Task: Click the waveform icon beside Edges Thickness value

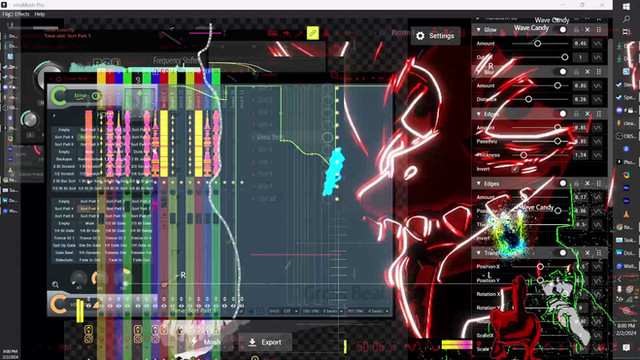Action: click(x=597, y=155)
